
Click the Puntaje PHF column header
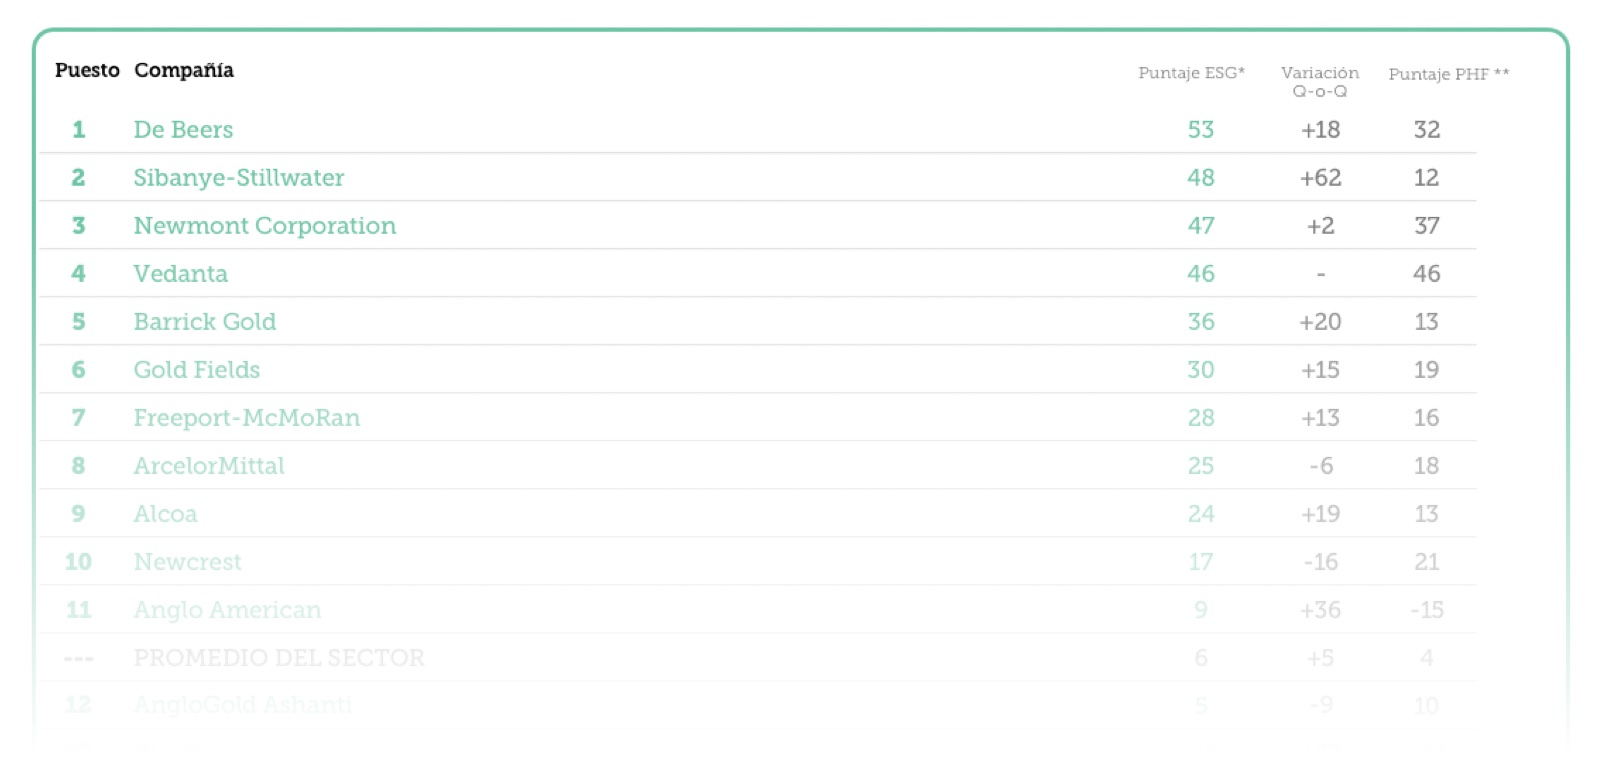(x=1449, y=74)
